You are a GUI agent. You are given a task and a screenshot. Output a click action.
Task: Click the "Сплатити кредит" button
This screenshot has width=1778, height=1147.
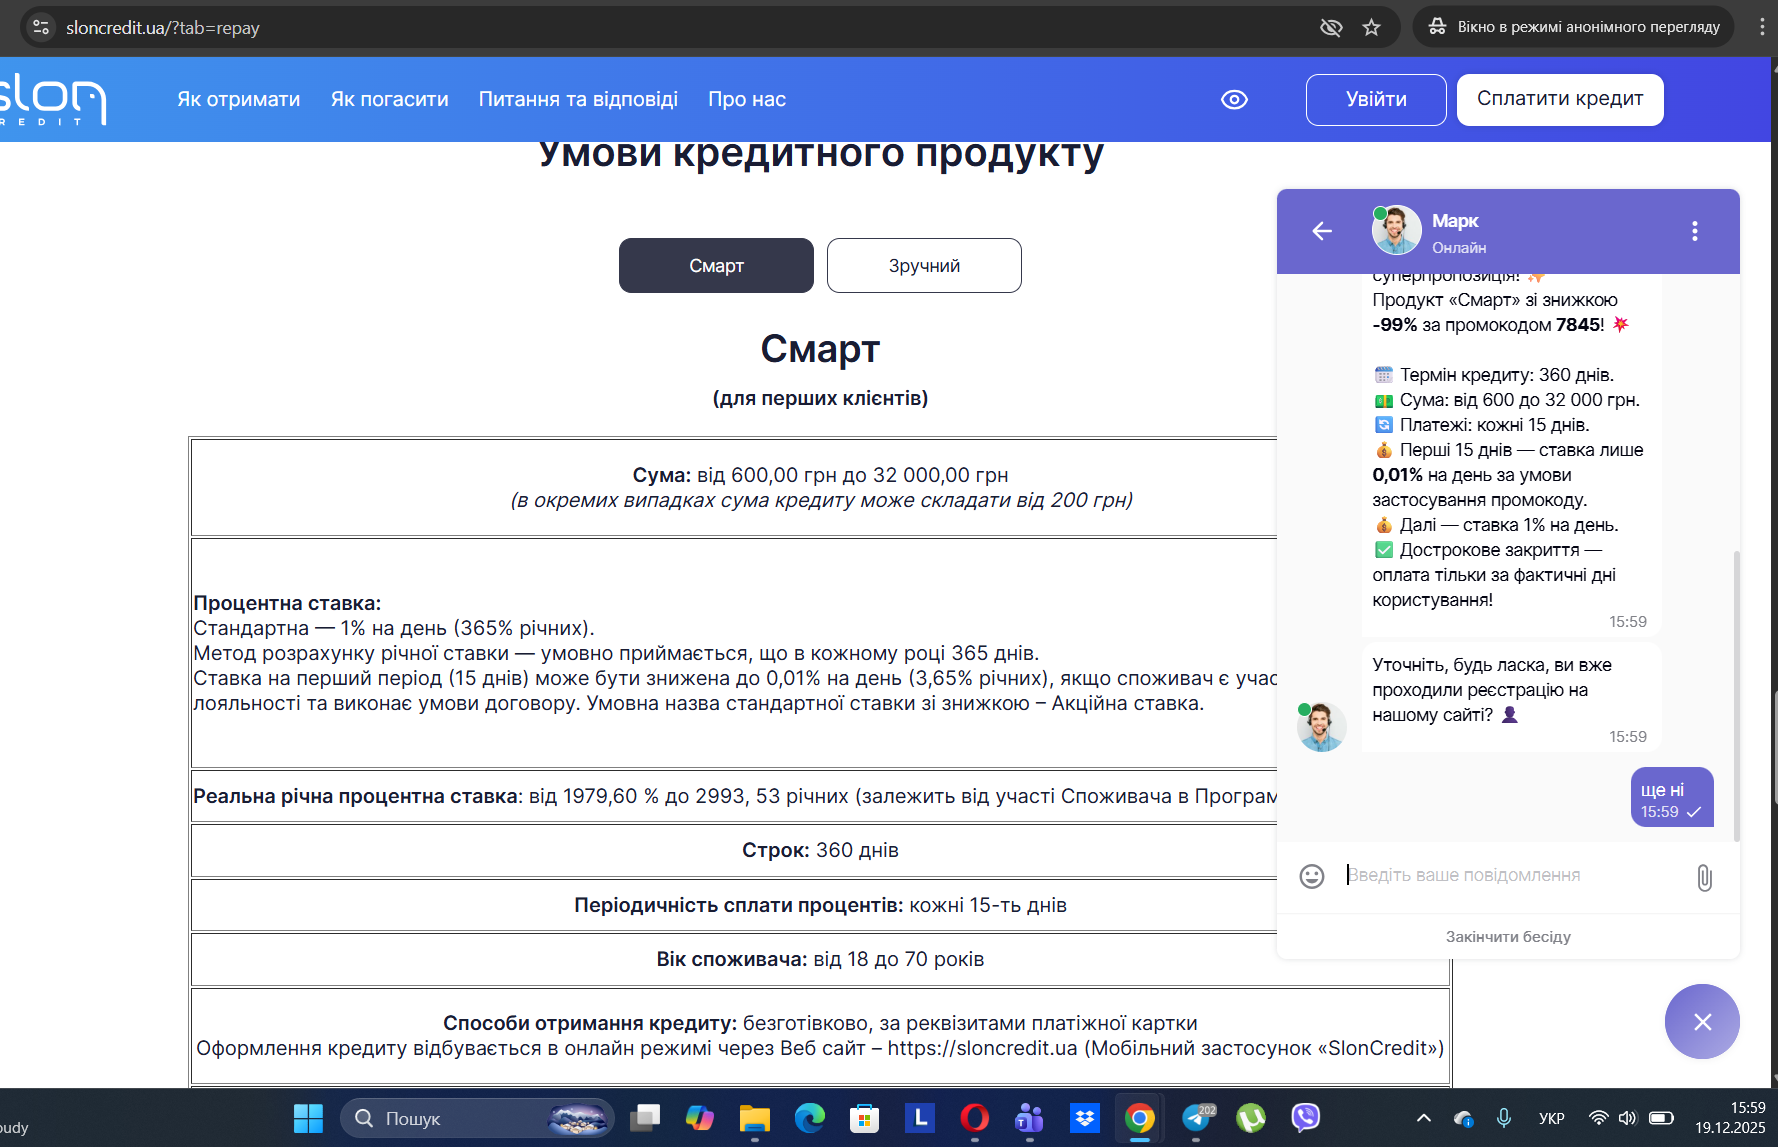click(x=1560, y=100)
